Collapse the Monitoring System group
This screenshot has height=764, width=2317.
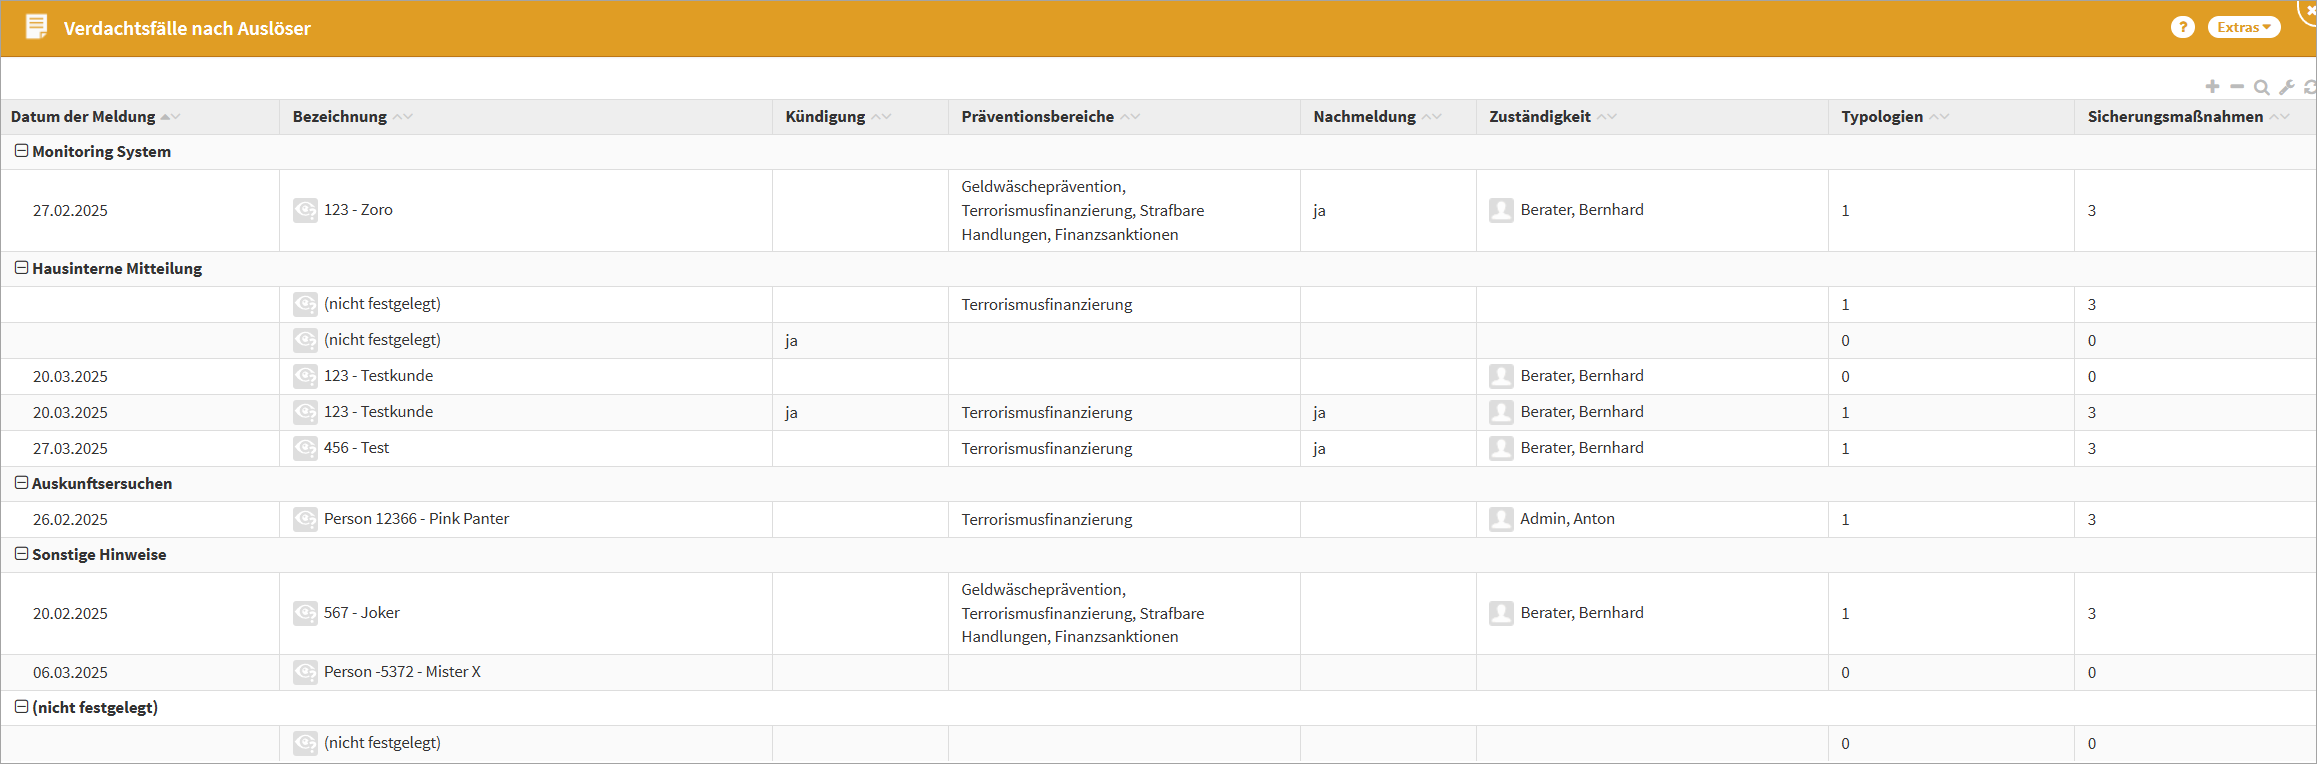[x=21, y=151]
